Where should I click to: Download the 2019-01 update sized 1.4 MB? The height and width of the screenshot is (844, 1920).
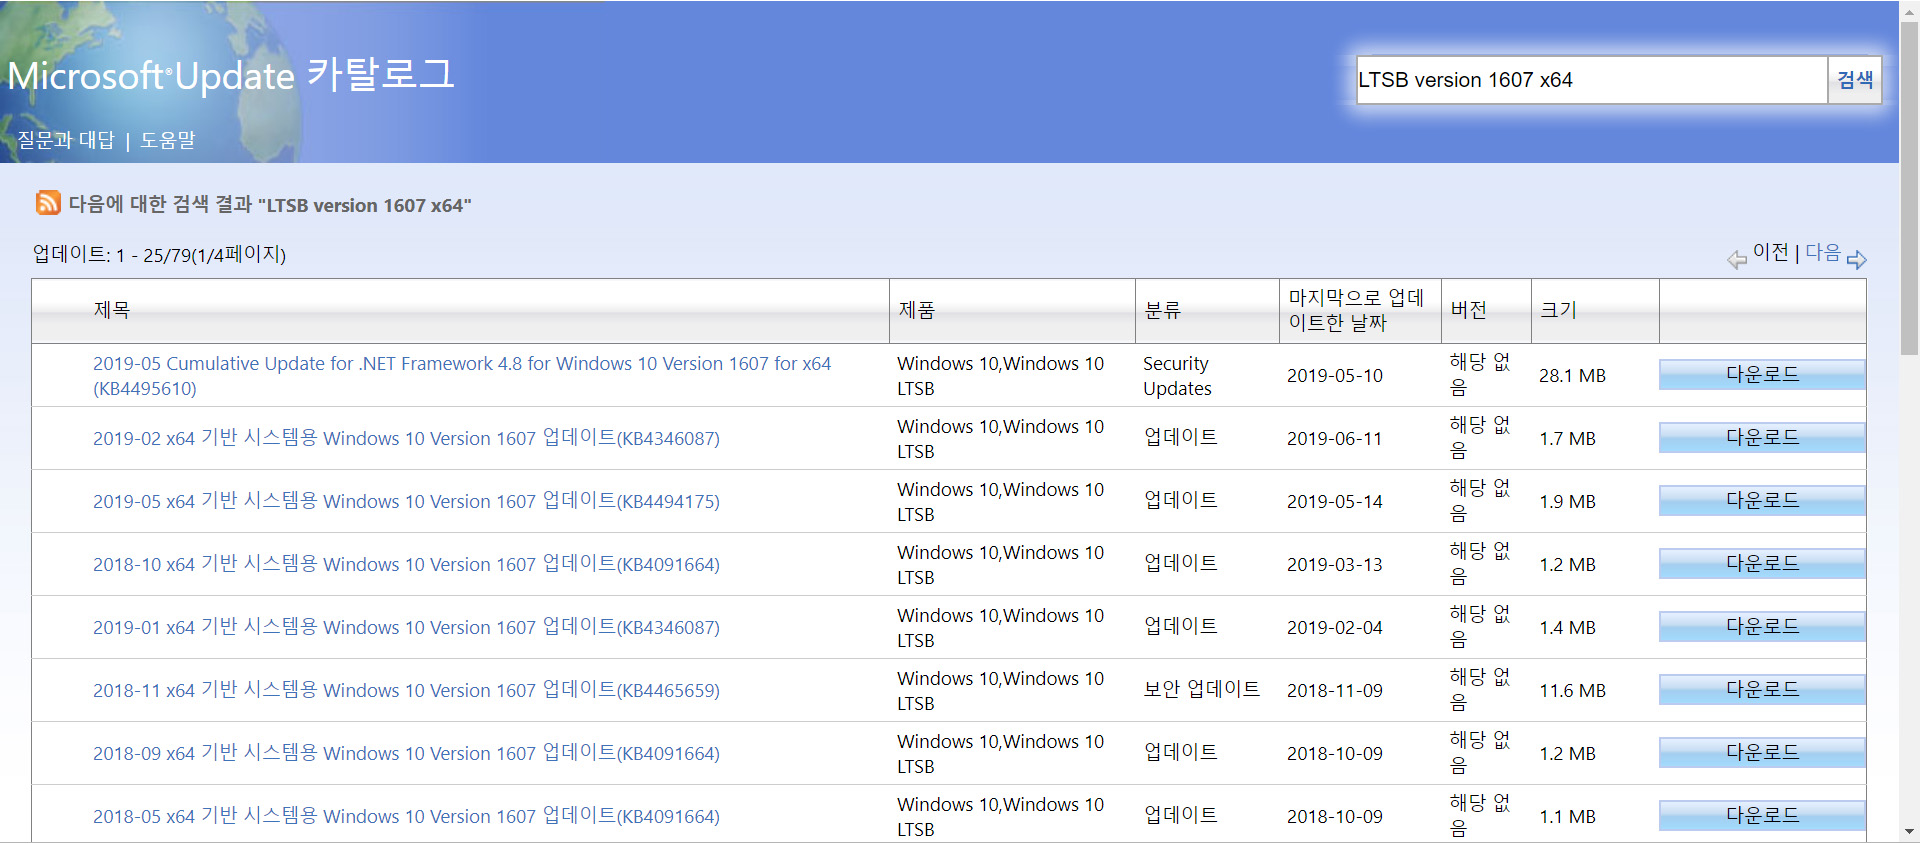[x=1762, y=627]
